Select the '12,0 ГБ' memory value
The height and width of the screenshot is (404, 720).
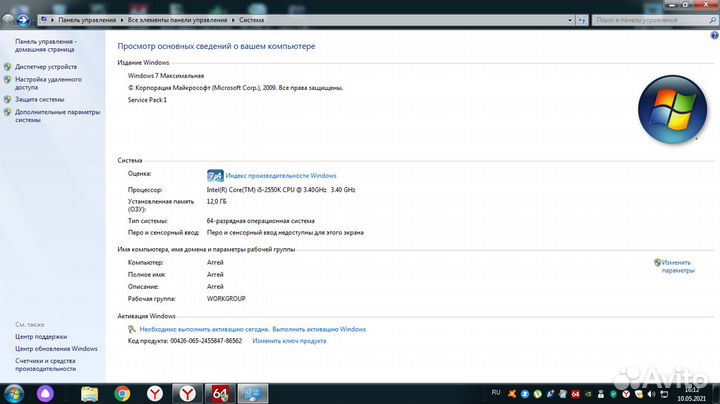[217, 202]
